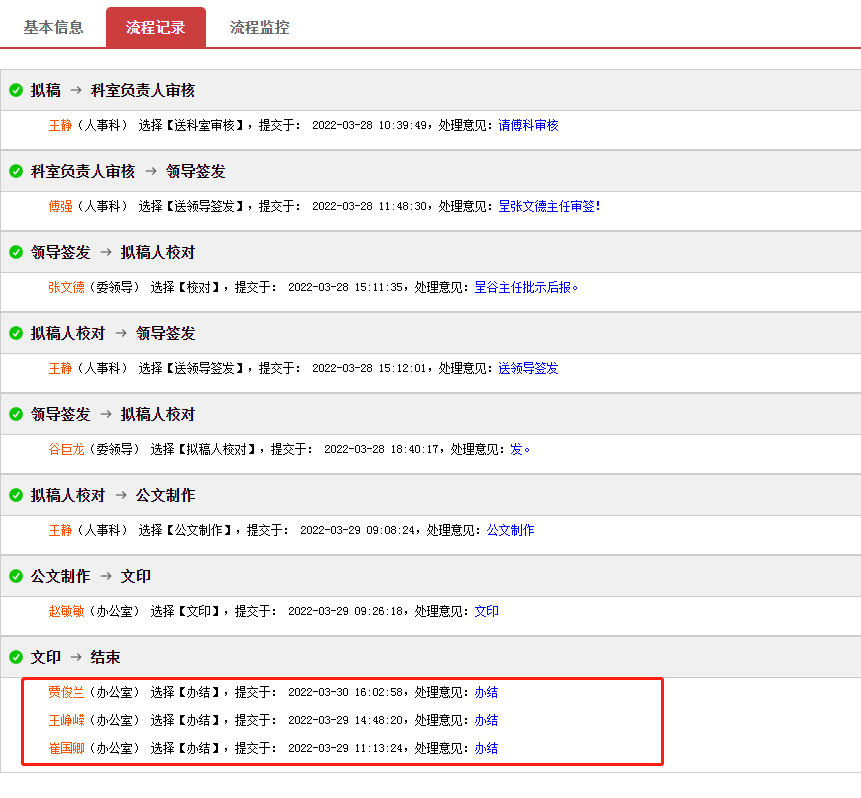Click green check icon beside 拟稿人校对 → 公文制作
The height and width of the screenshot is (798, 861).
pos(16,495)
